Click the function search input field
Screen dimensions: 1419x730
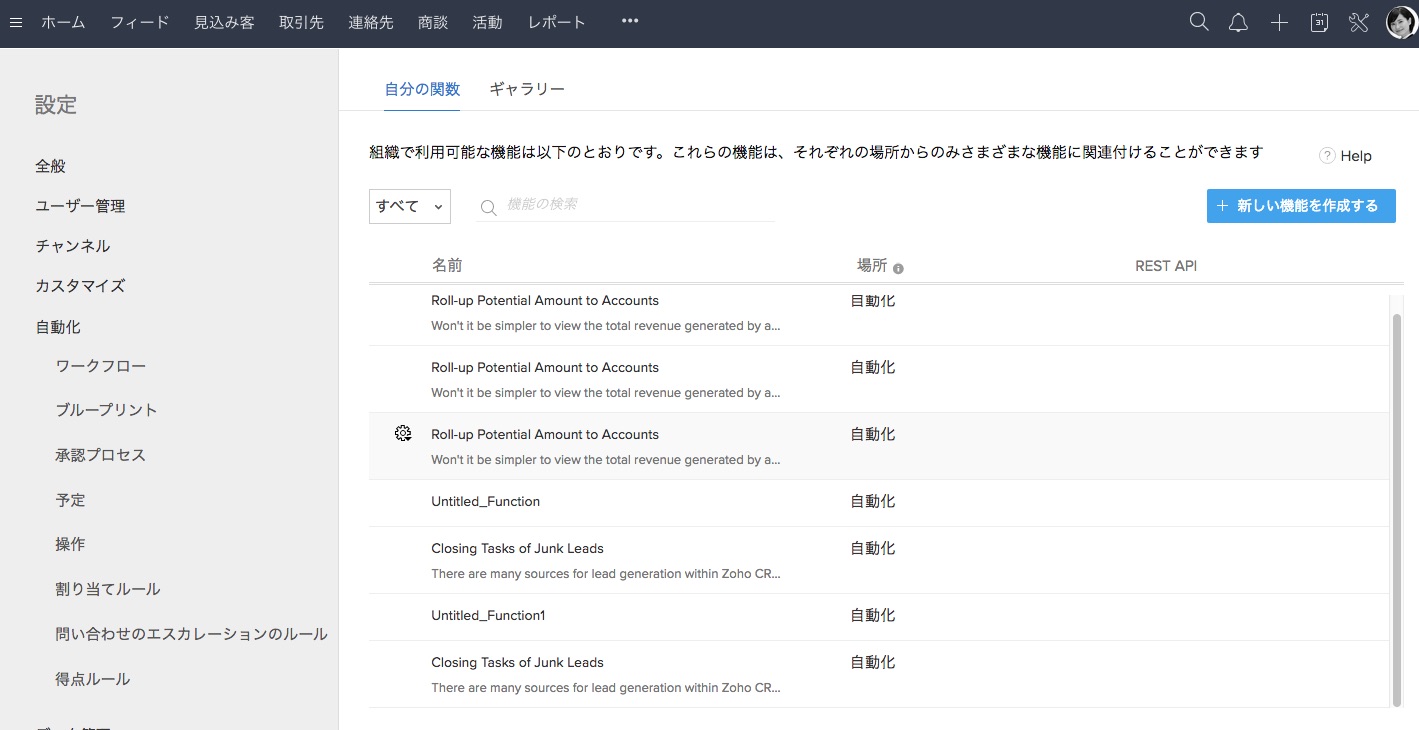638,205
